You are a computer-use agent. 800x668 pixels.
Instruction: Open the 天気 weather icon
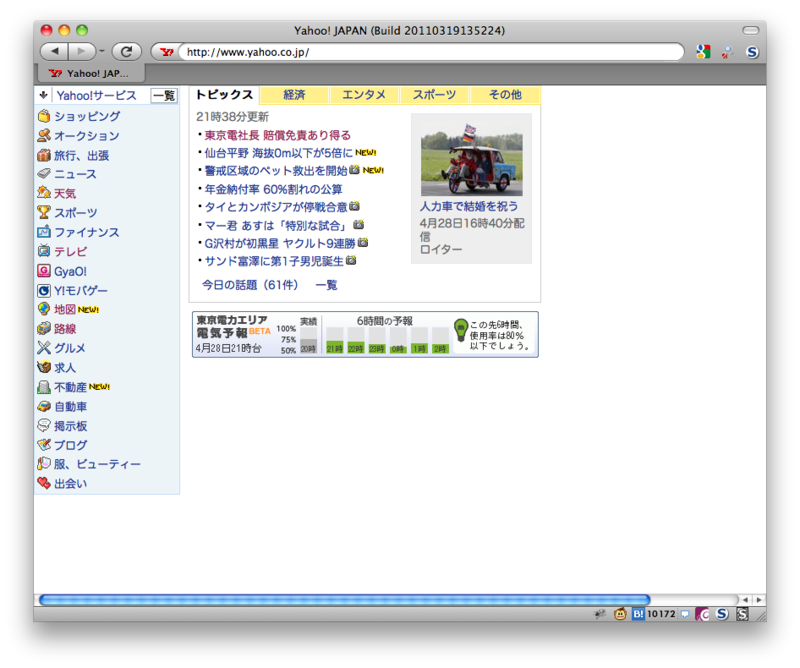point(44,192)
